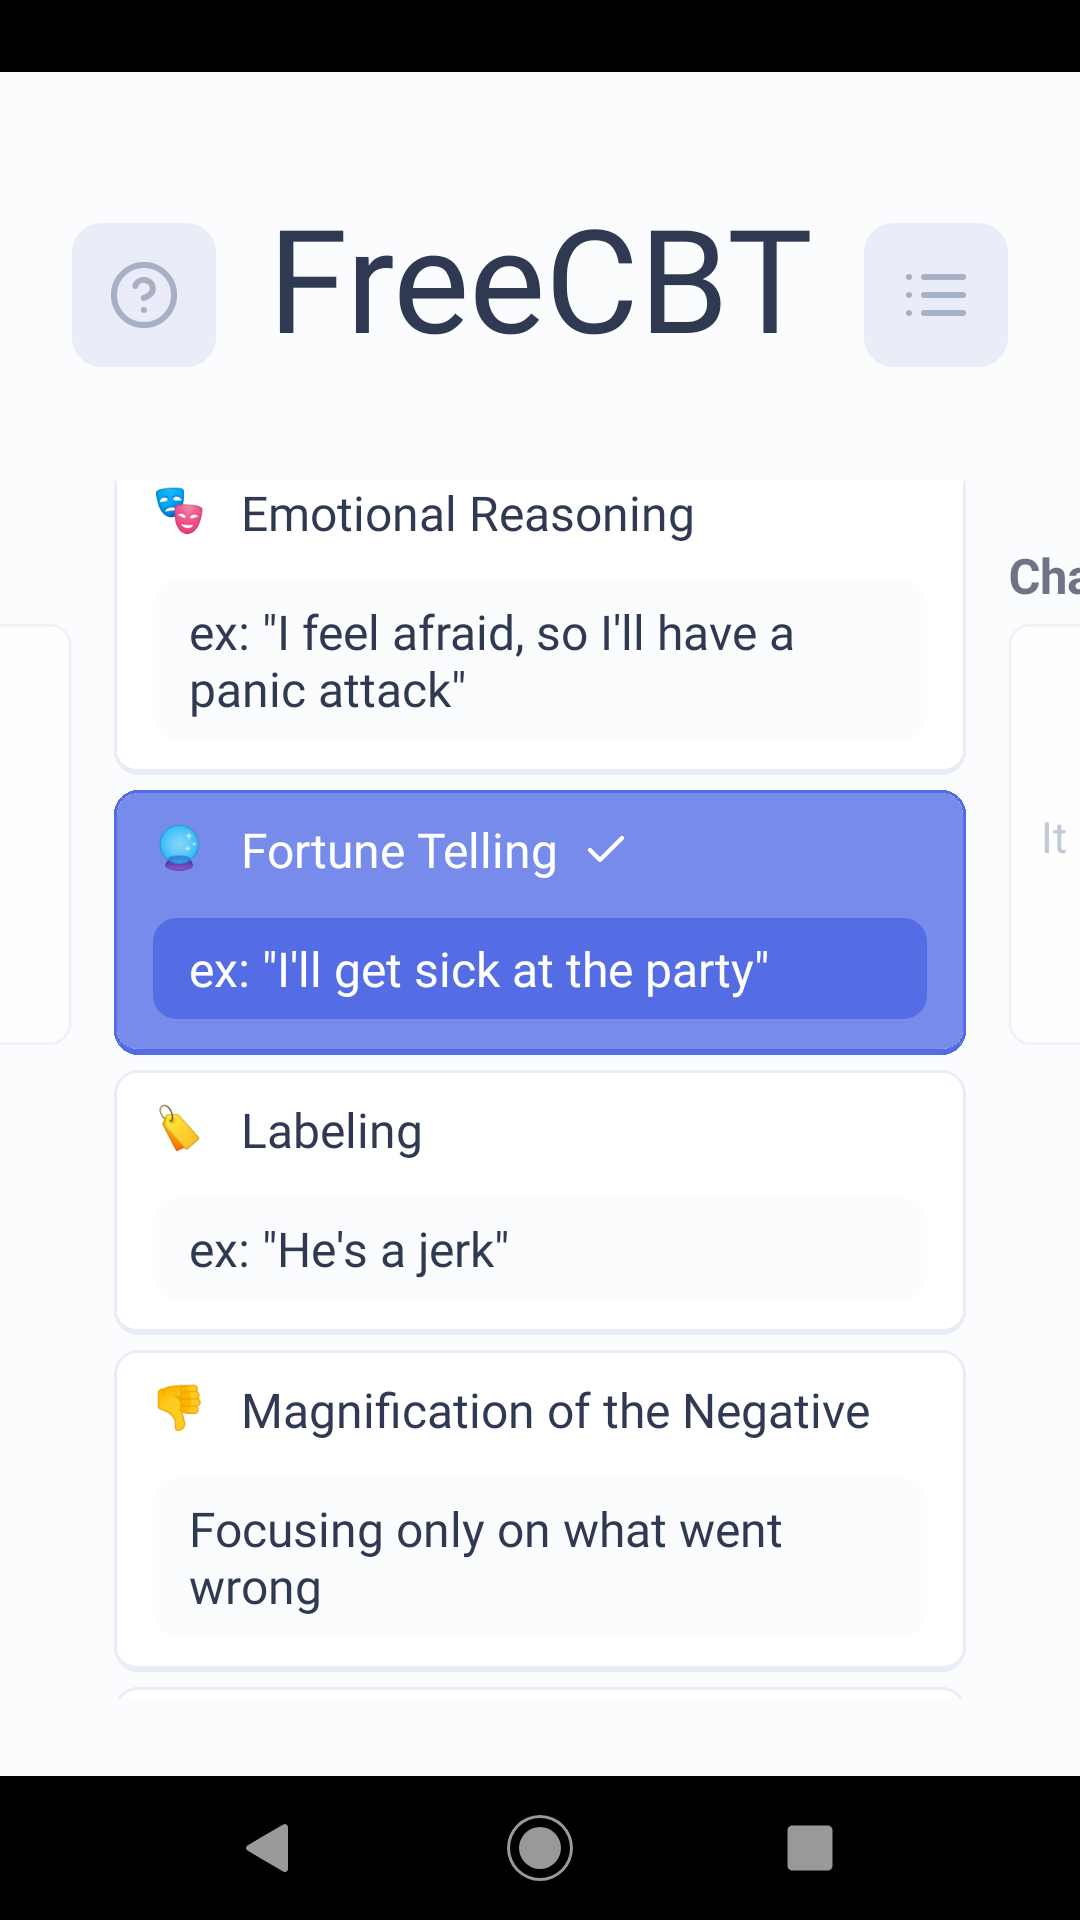Tap the crystal ball icon
The width and height of the screenshot is (1080, 1920).
180,849
